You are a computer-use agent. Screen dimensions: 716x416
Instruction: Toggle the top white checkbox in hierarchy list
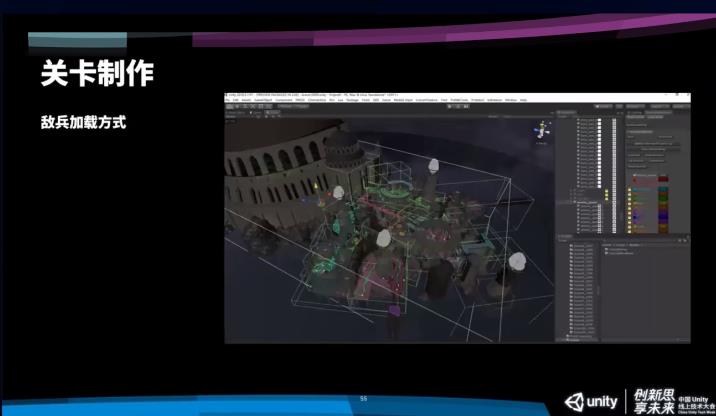[599, 121]
